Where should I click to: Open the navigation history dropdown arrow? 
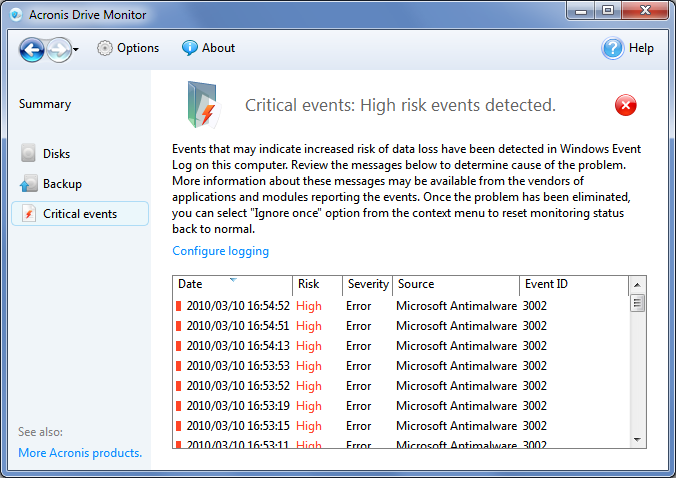coord(76,50)
